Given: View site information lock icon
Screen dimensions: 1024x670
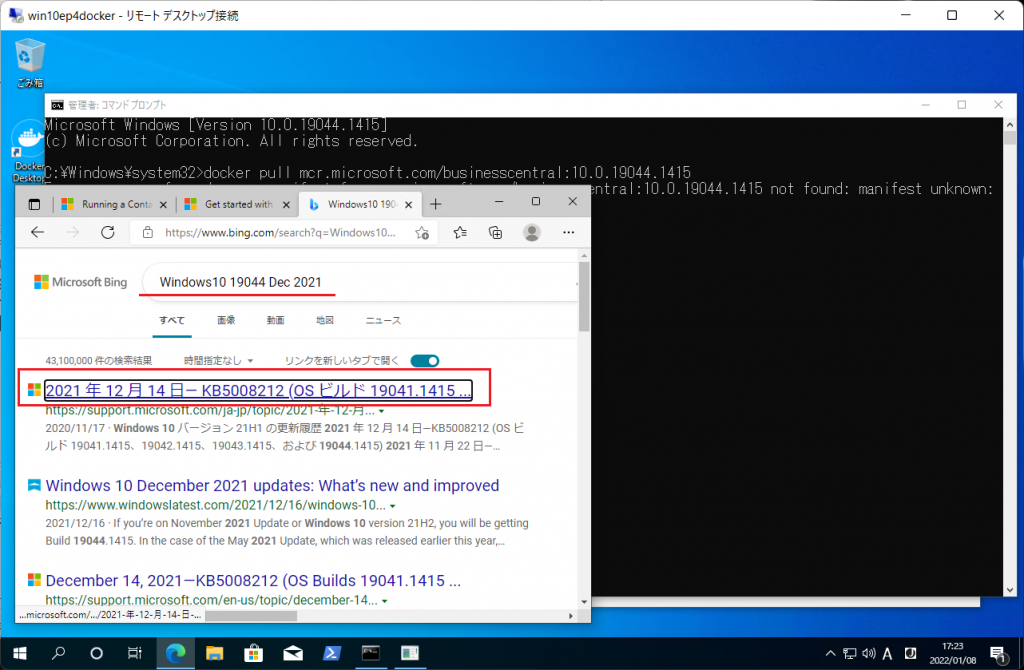Looking at the screenshot, I should click(x=148, y=232).
